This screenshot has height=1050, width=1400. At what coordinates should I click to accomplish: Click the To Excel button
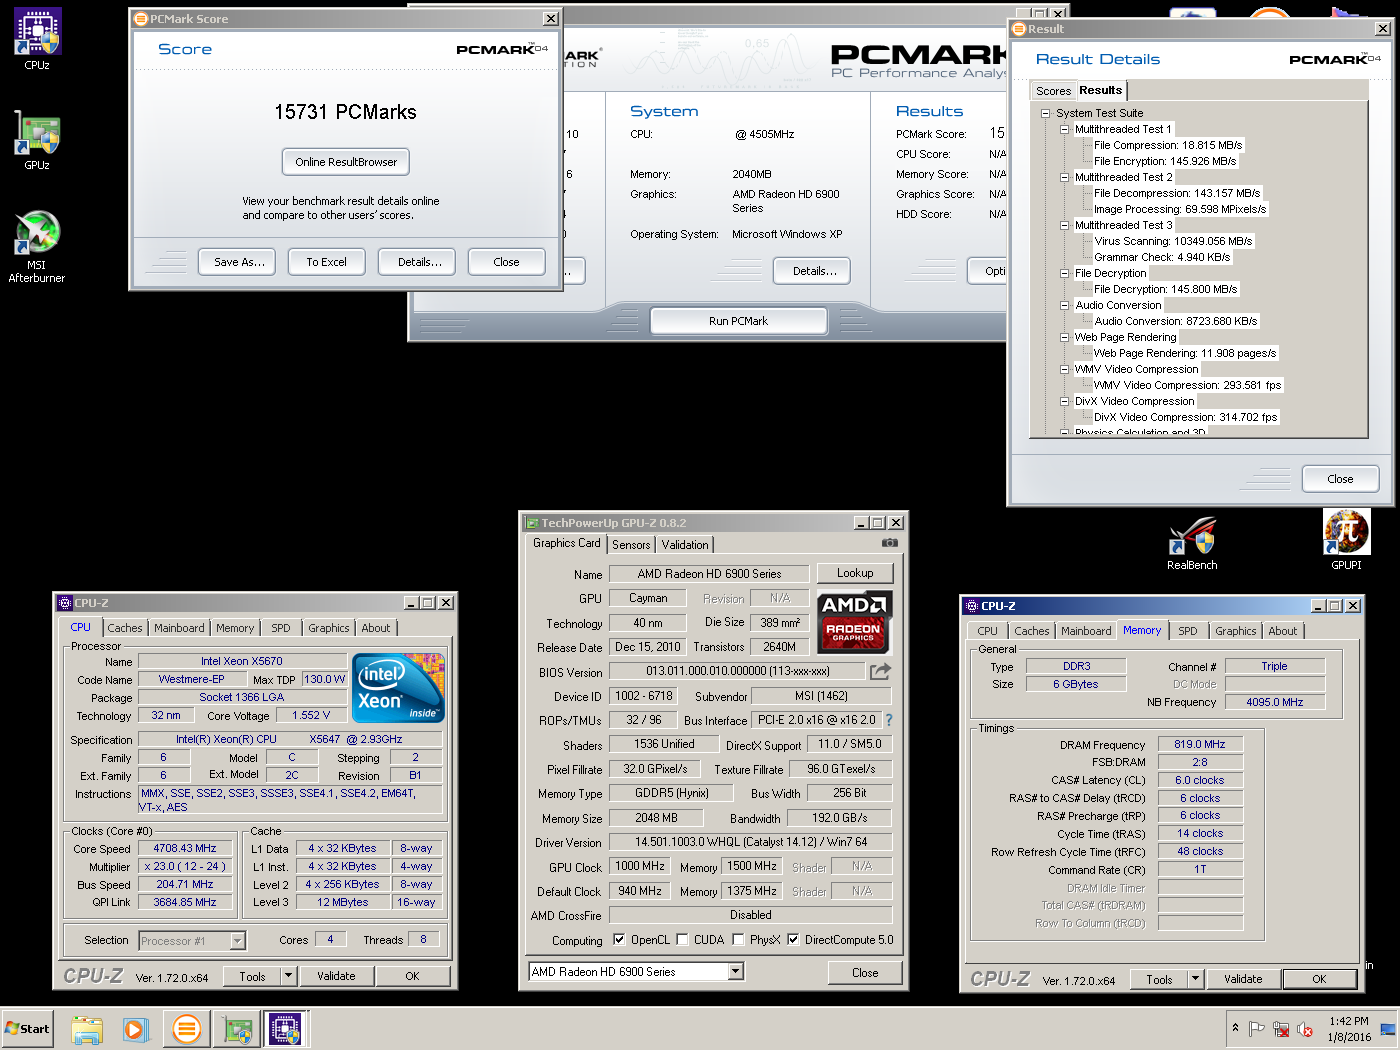326,262
